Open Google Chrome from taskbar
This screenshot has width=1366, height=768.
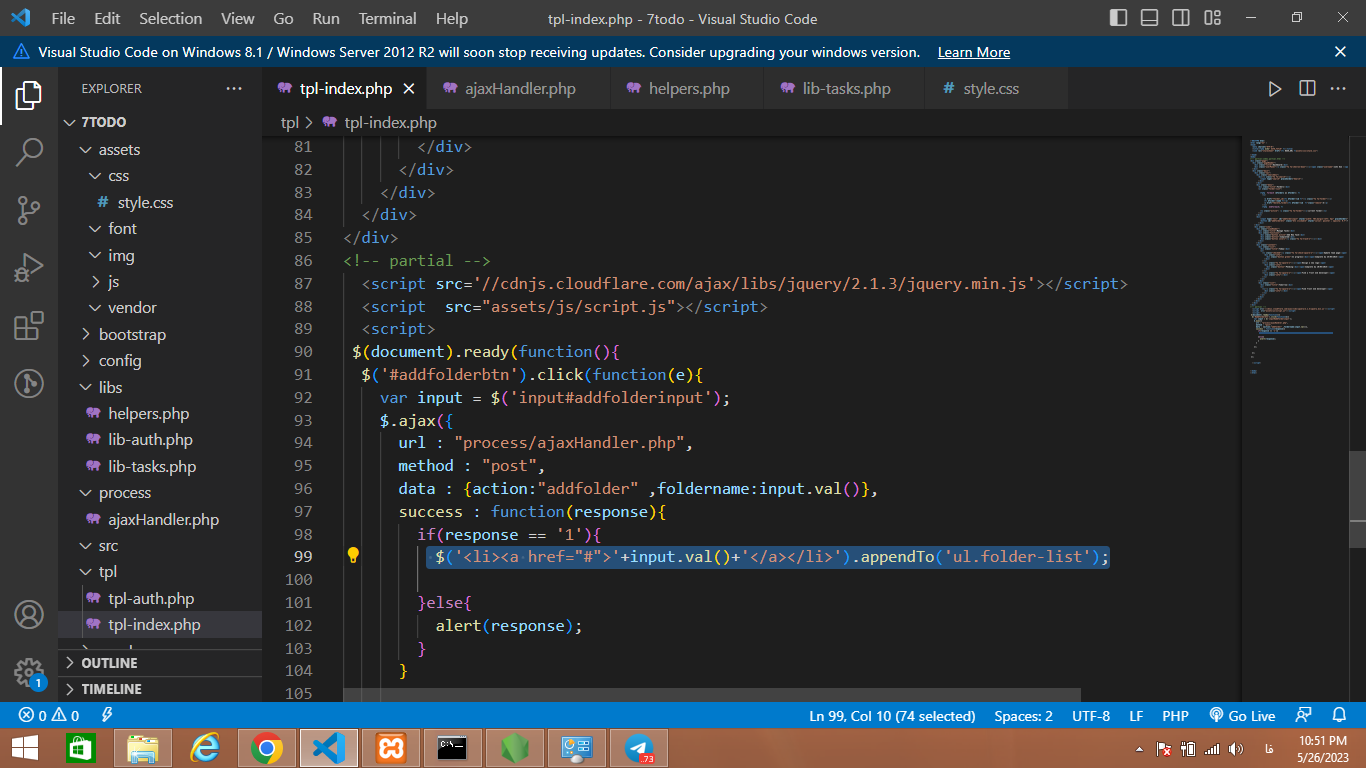pos(266,748)
